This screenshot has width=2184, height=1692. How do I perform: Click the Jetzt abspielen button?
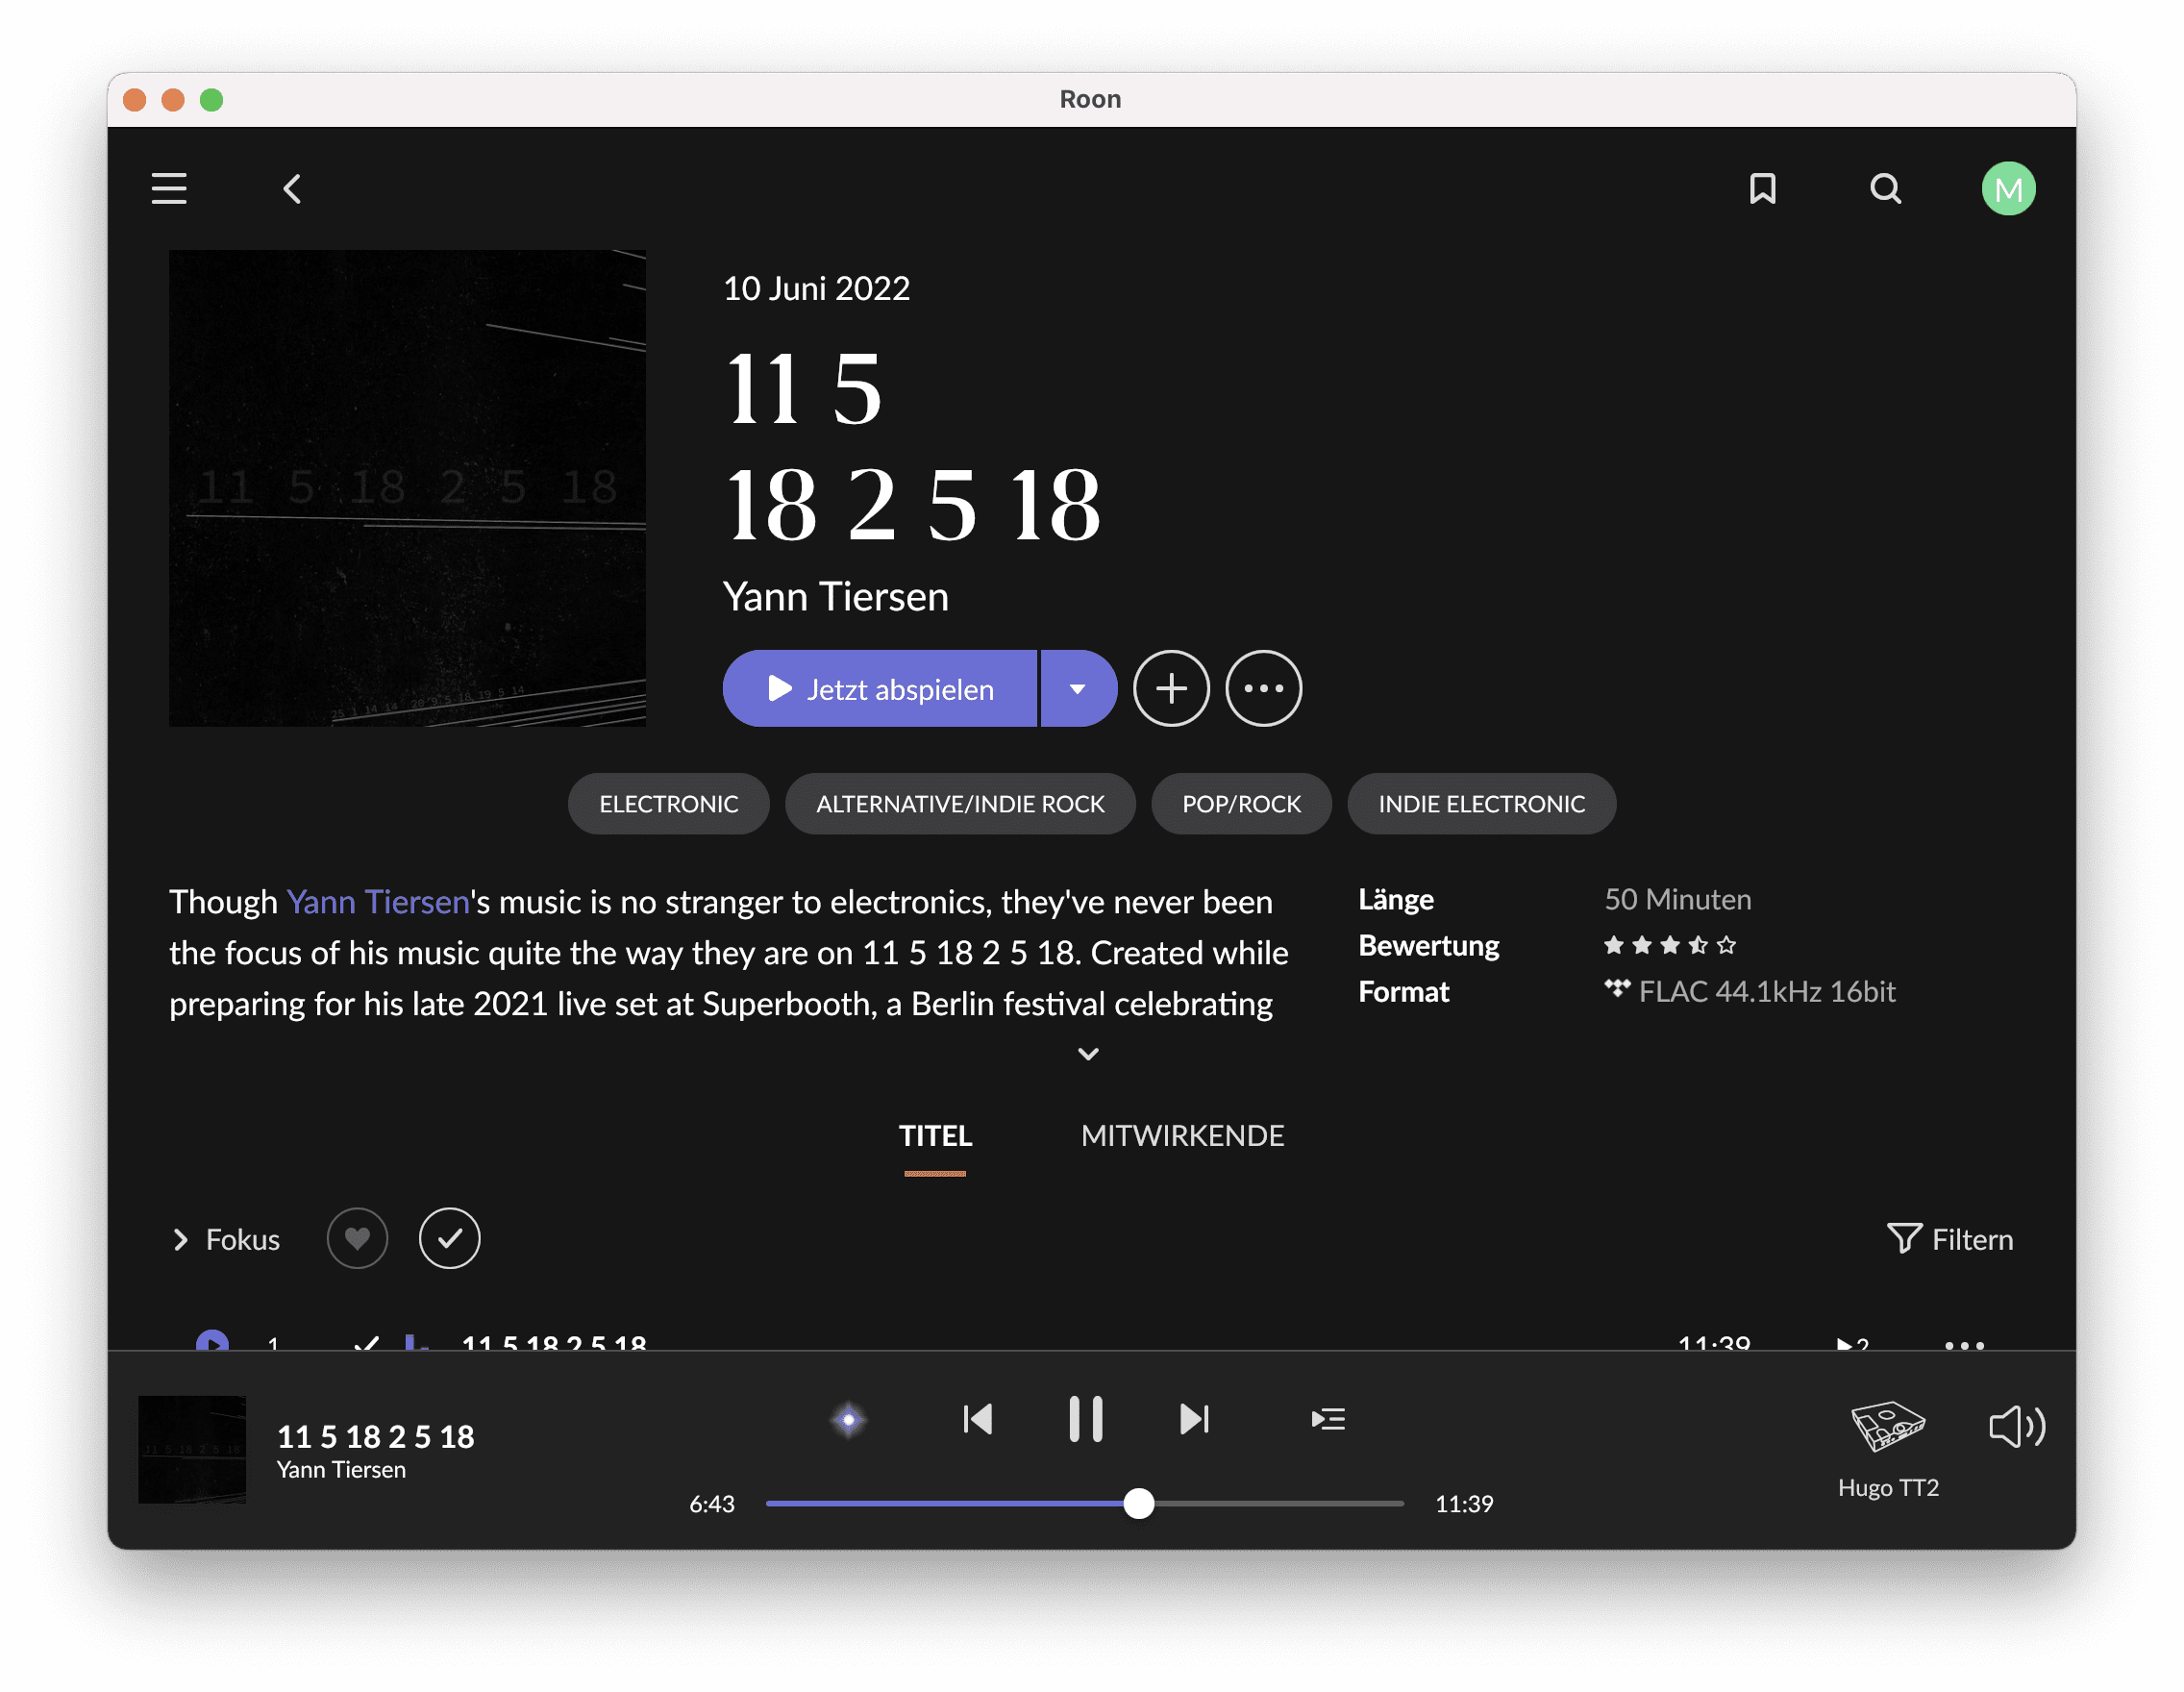[x=880, y=688]
